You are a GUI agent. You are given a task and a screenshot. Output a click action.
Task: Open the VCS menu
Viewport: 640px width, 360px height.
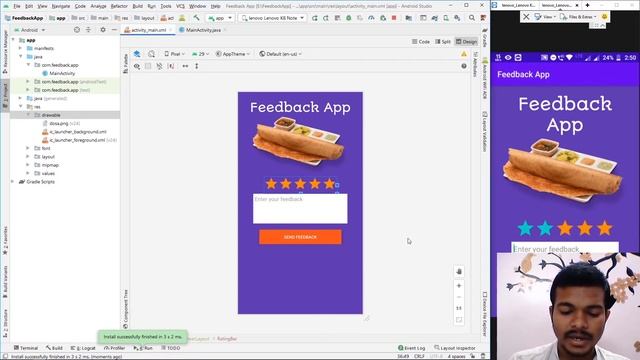[180, 6]
